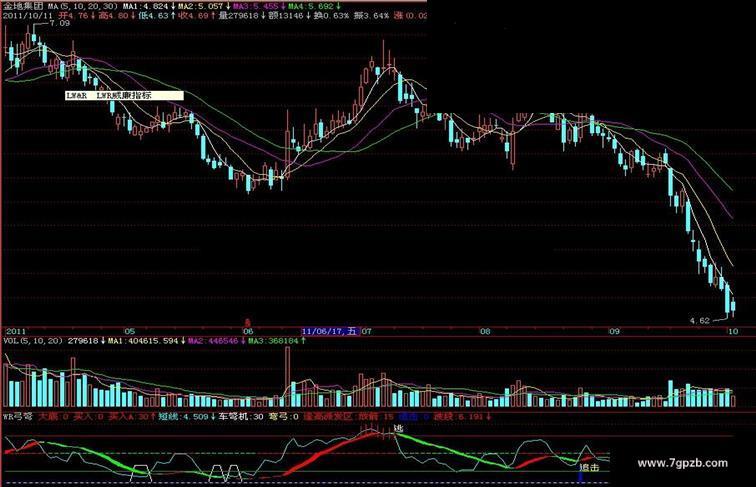
Task: Click the 2011 label on time axis
Action: coord(15,331)
